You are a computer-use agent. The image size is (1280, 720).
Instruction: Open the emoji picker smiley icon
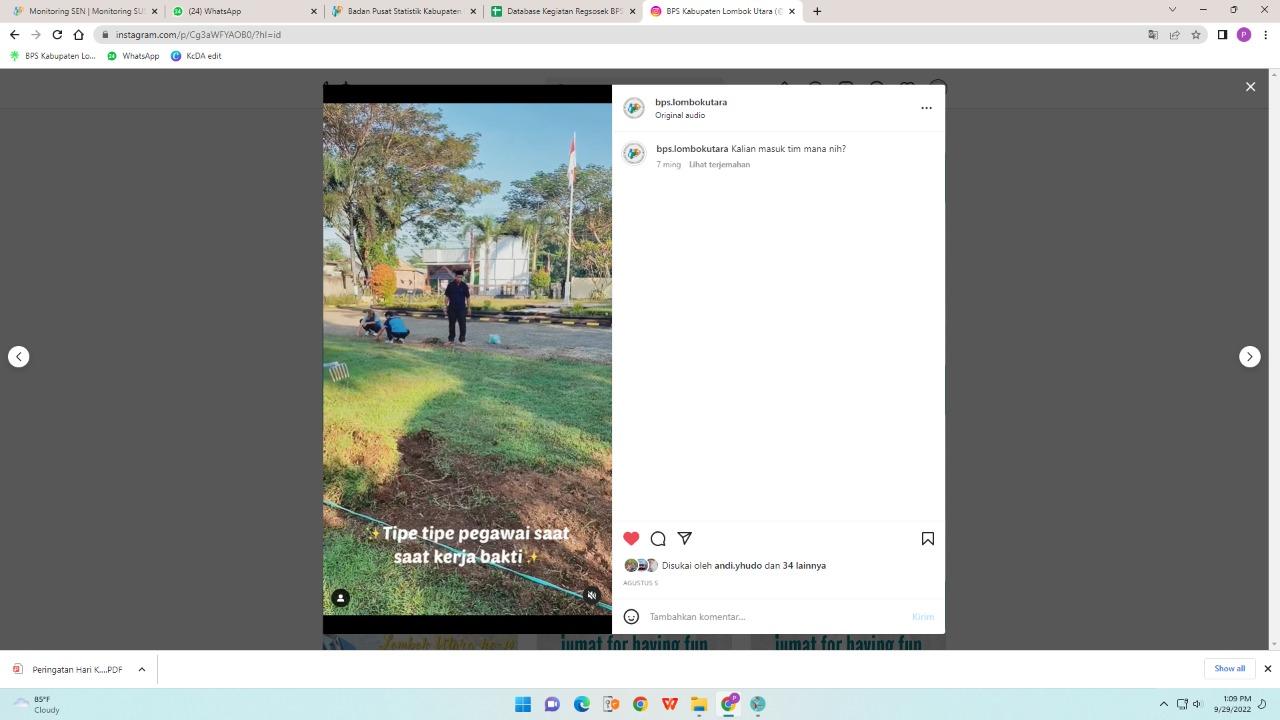631,616
